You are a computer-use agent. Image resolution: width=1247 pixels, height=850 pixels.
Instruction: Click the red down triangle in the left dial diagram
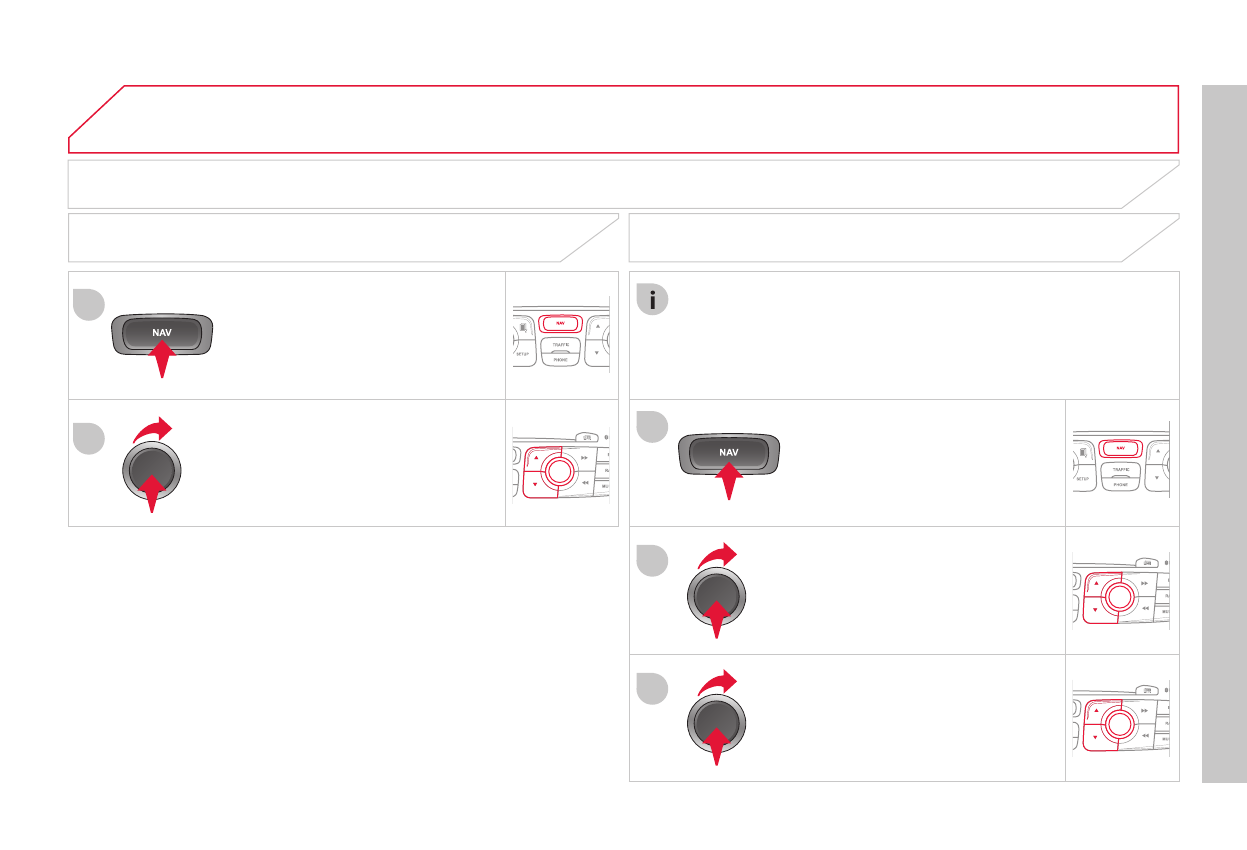[536, 484]
